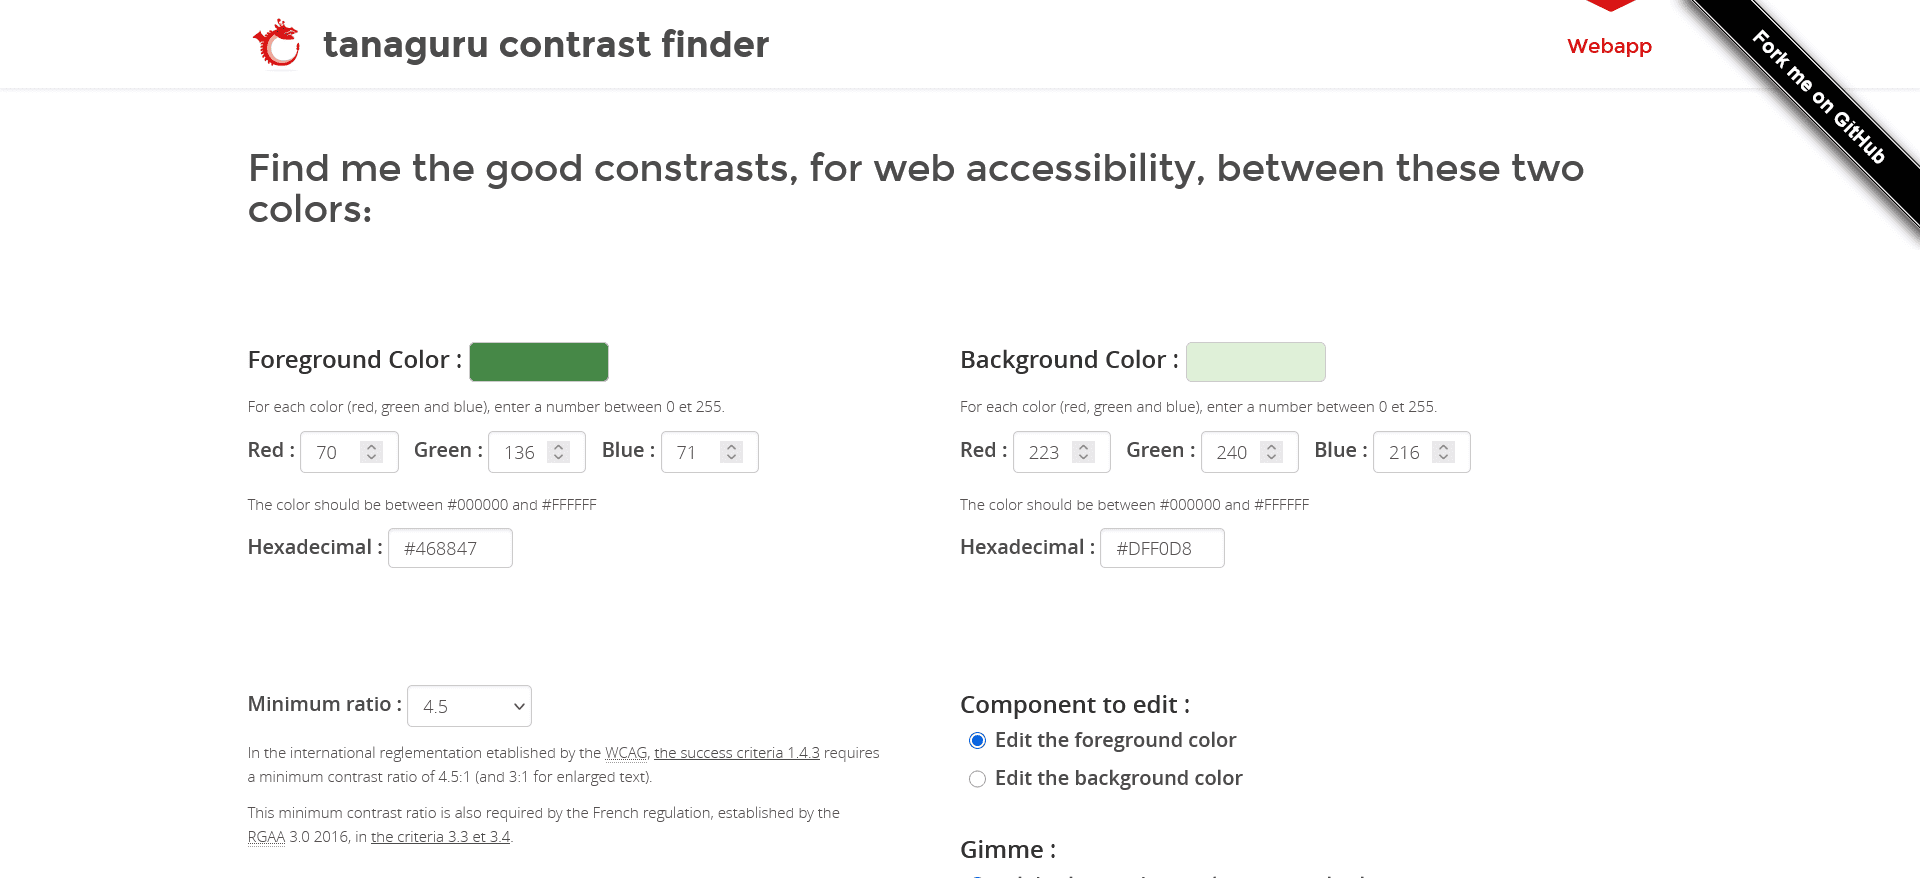Open the Webapp page
The height and width of the screenshot is (878, 1920).
(1608, 46)
